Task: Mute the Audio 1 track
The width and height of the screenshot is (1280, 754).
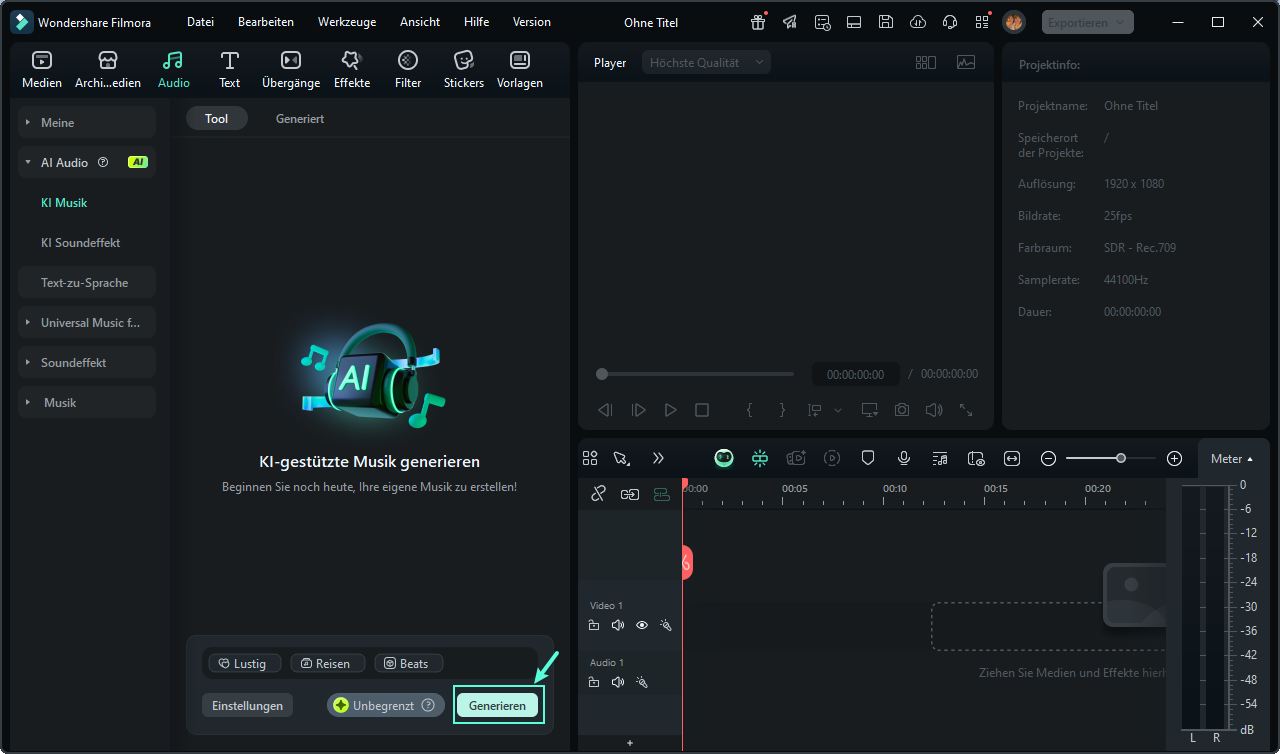Action: click(618, 682)
